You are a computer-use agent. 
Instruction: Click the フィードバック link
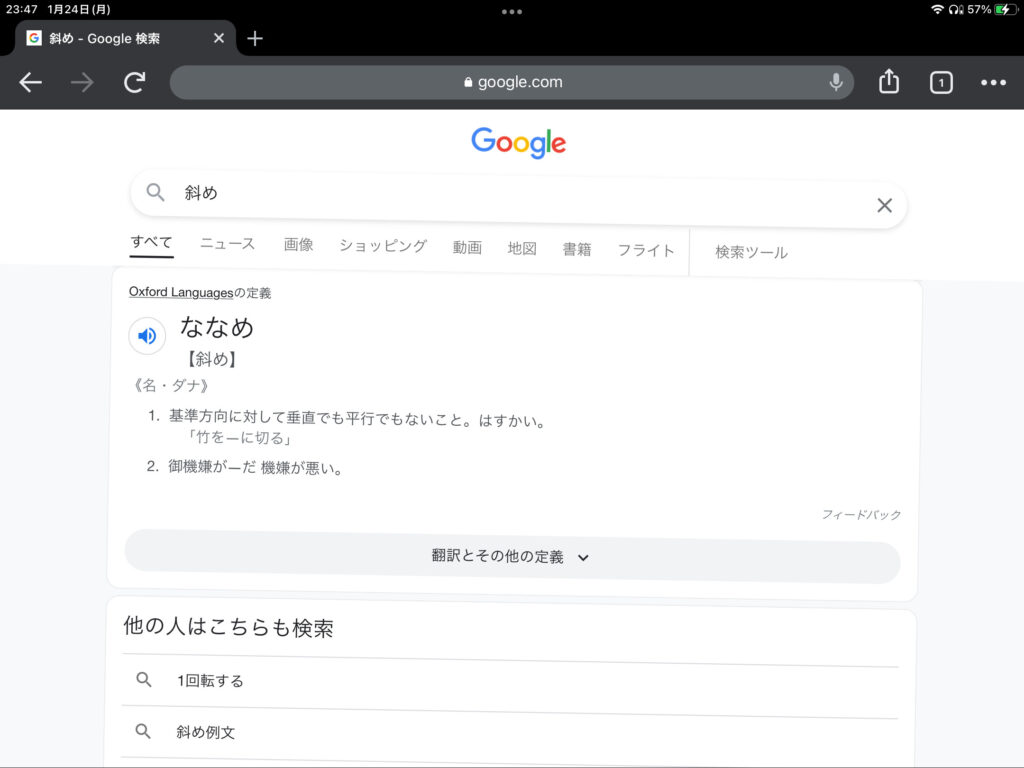point(861,515)
